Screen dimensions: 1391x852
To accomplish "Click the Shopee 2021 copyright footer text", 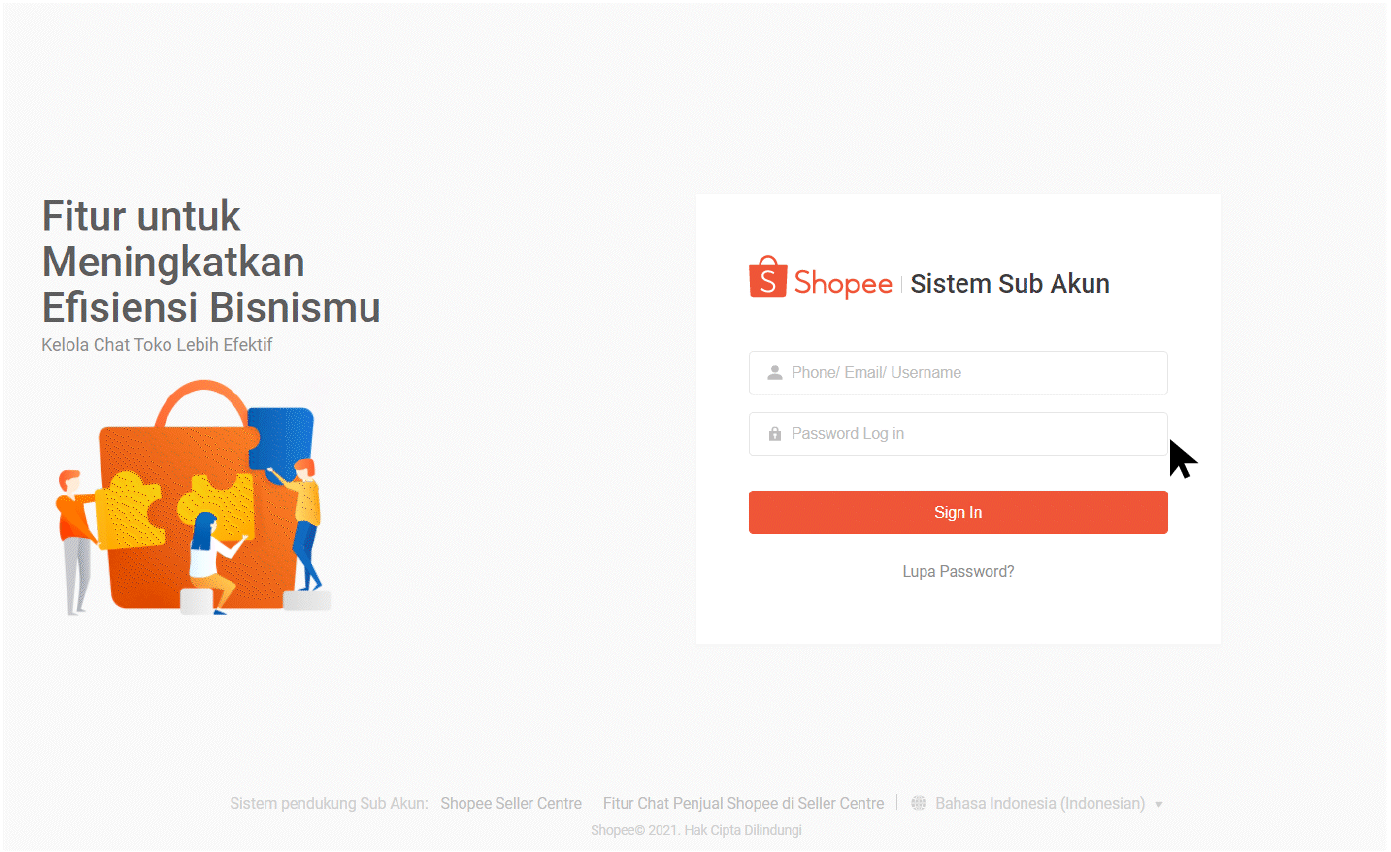I will 696,830.
